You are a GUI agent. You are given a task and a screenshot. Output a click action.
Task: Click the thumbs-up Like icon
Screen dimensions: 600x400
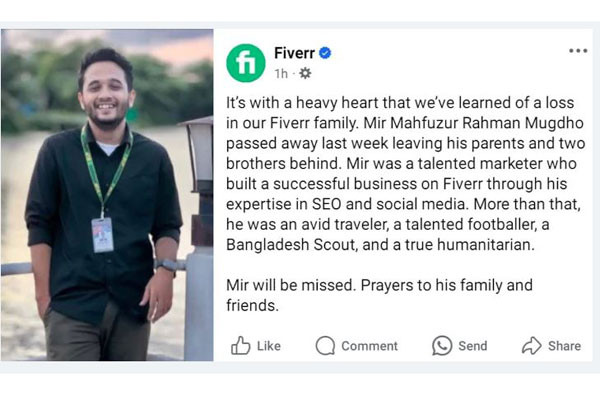tap(241, 345)
